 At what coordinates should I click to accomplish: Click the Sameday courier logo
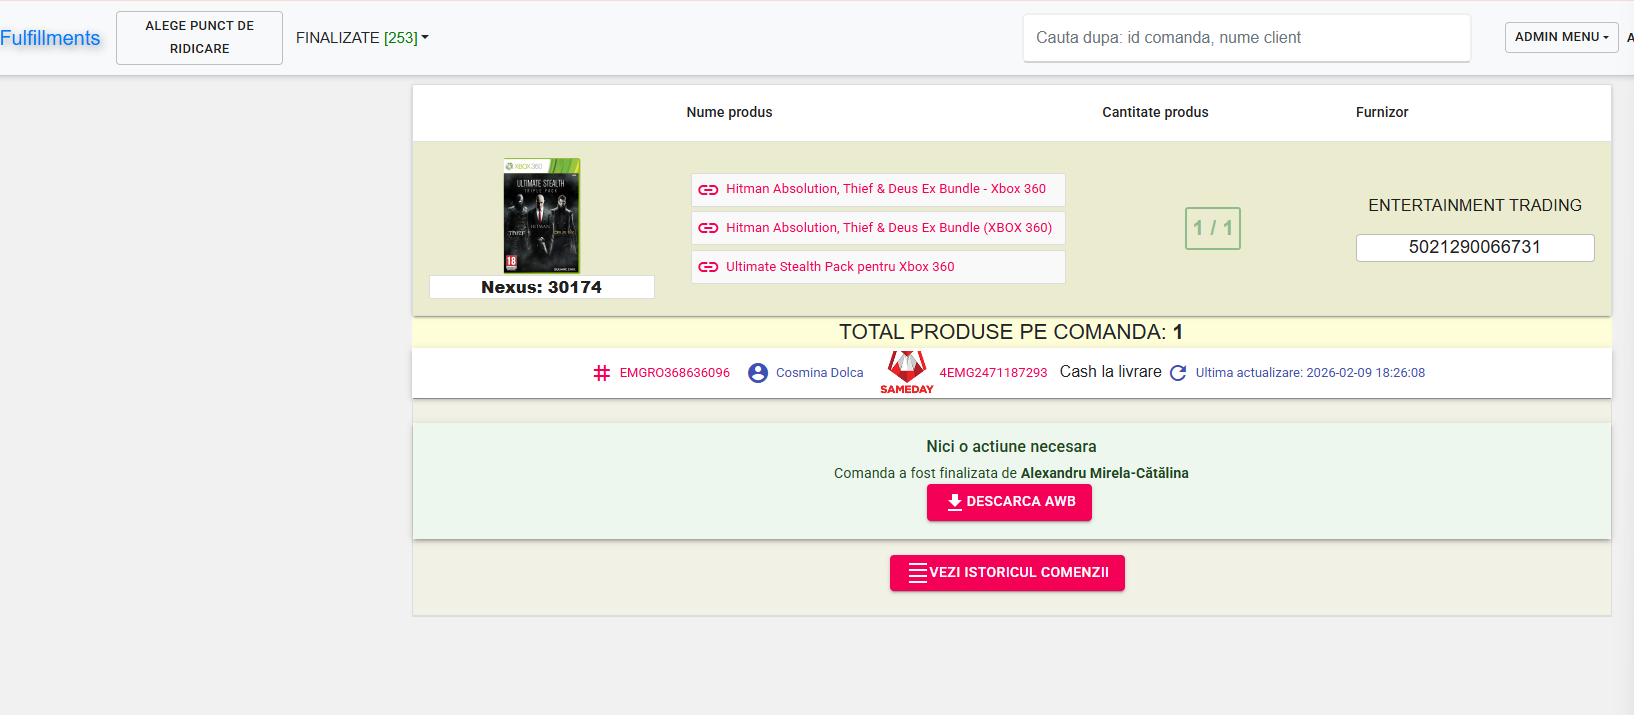pyautogui.click(x=906, y=372)
